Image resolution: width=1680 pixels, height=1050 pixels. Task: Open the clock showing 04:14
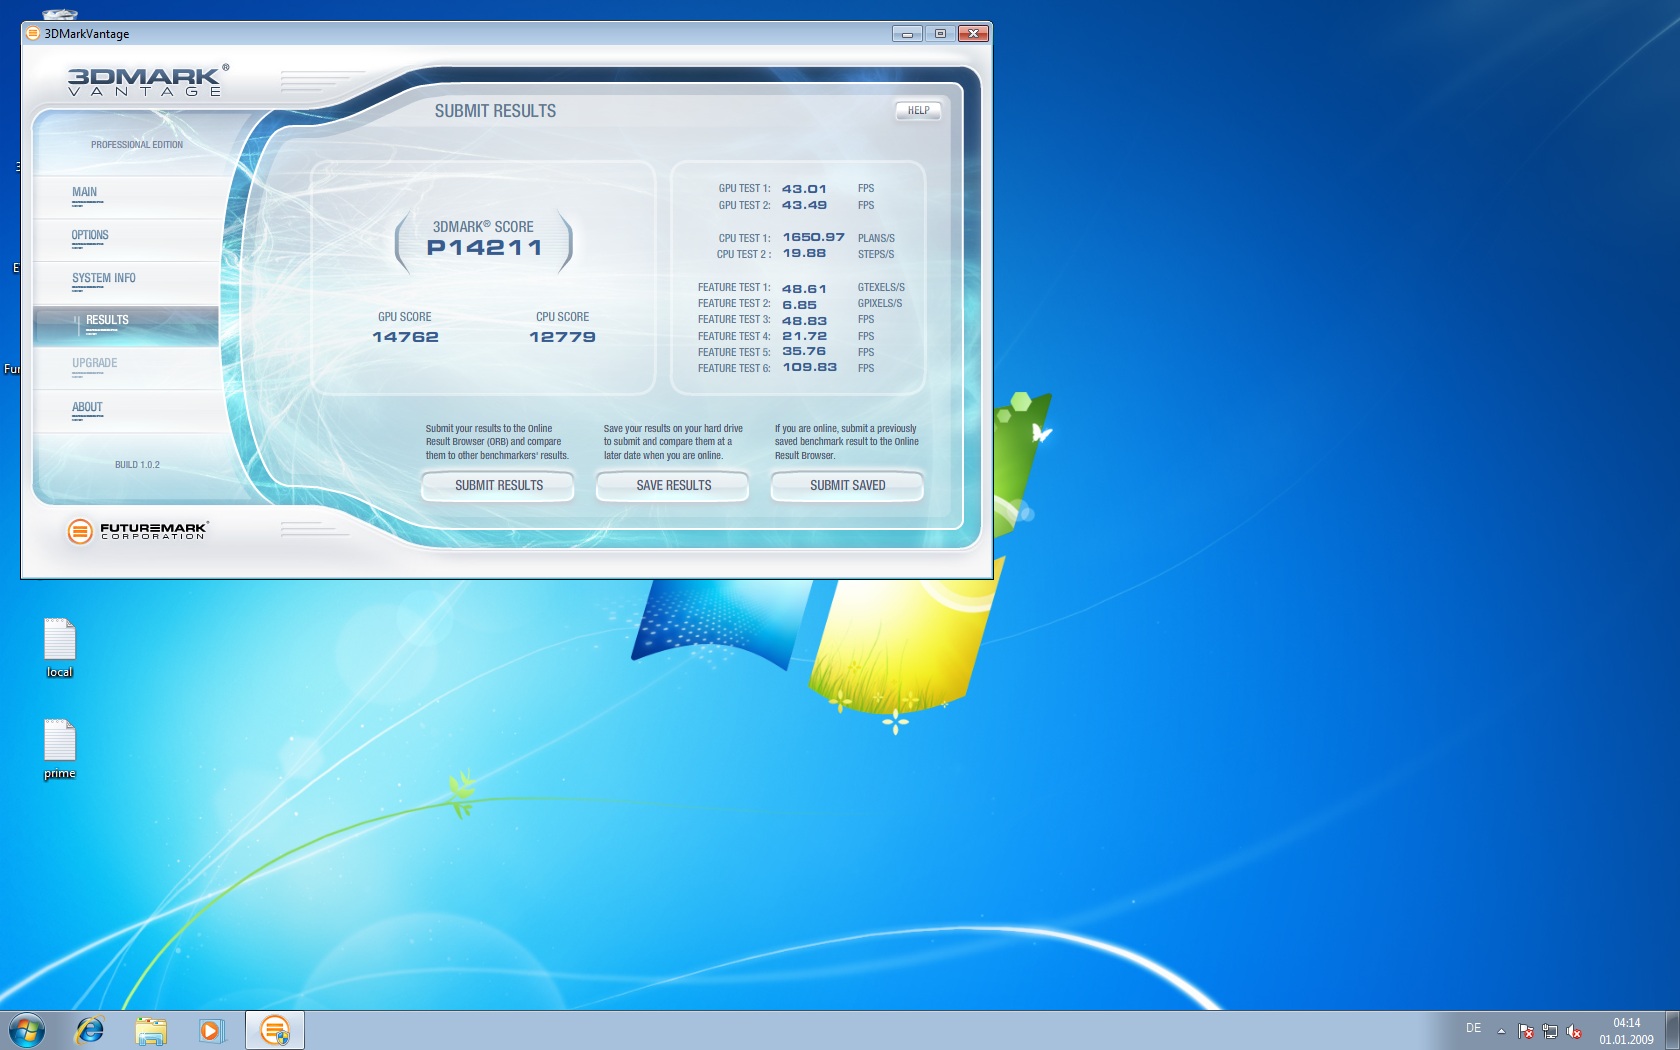(1626, 1031)
